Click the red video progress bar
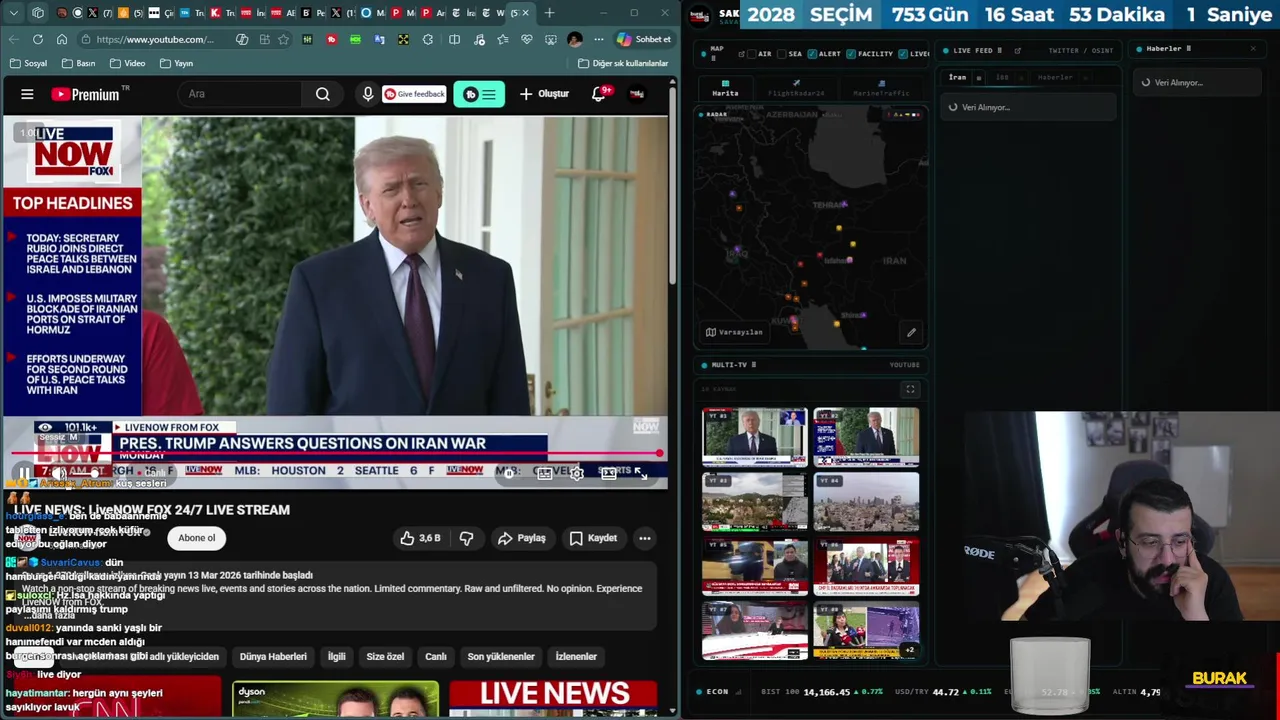1280x720 pixels. pos(334,455)
